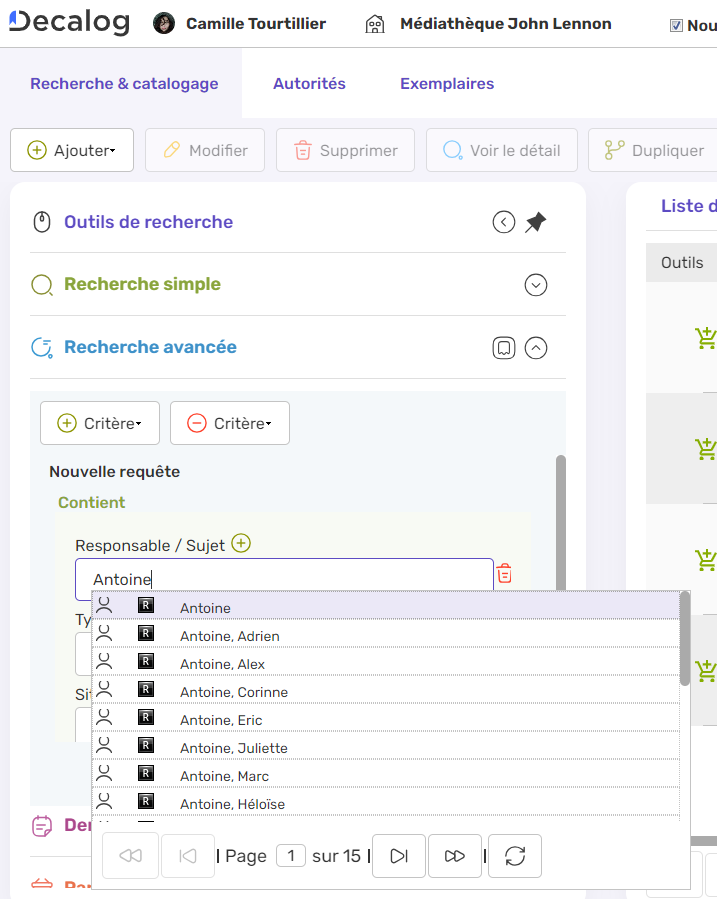Click the pin icon for Outils de recherche
The image size is (717, 899).
(x=535, y=222)
